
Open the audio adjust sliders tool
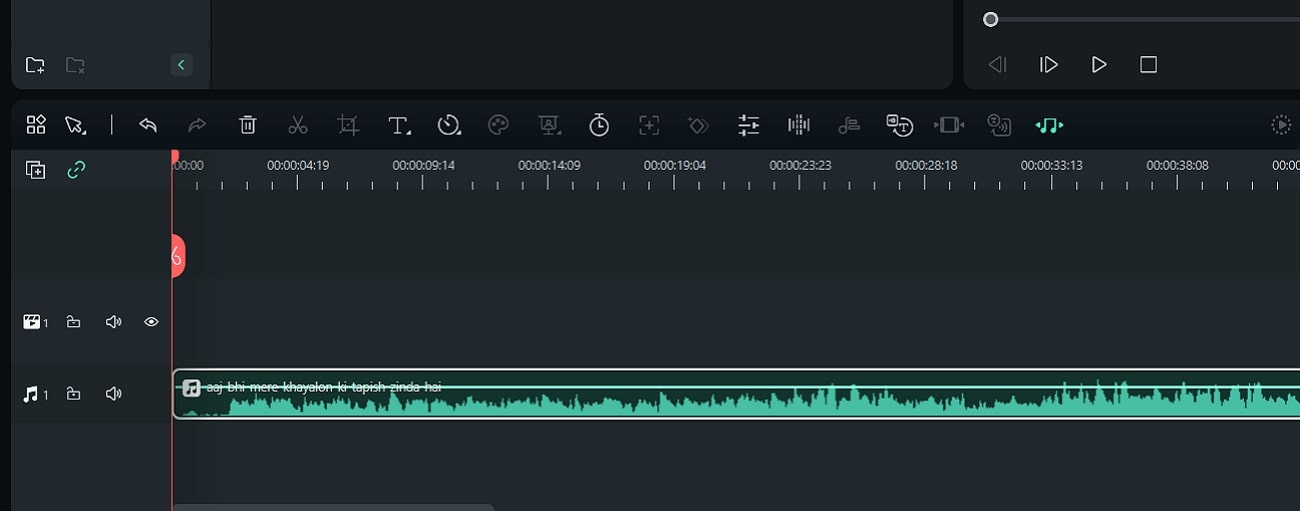748,125
